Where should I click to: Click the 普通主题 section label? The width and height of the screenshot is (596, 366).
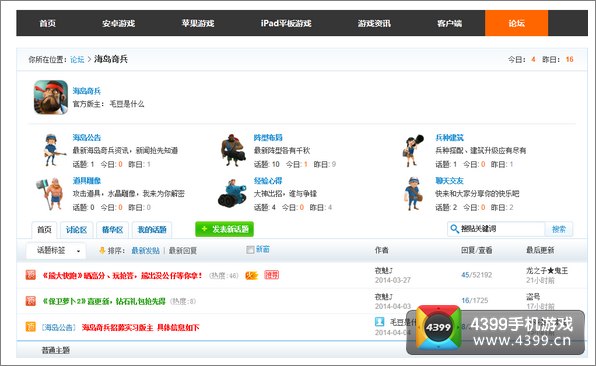click(x=55, y=350)
